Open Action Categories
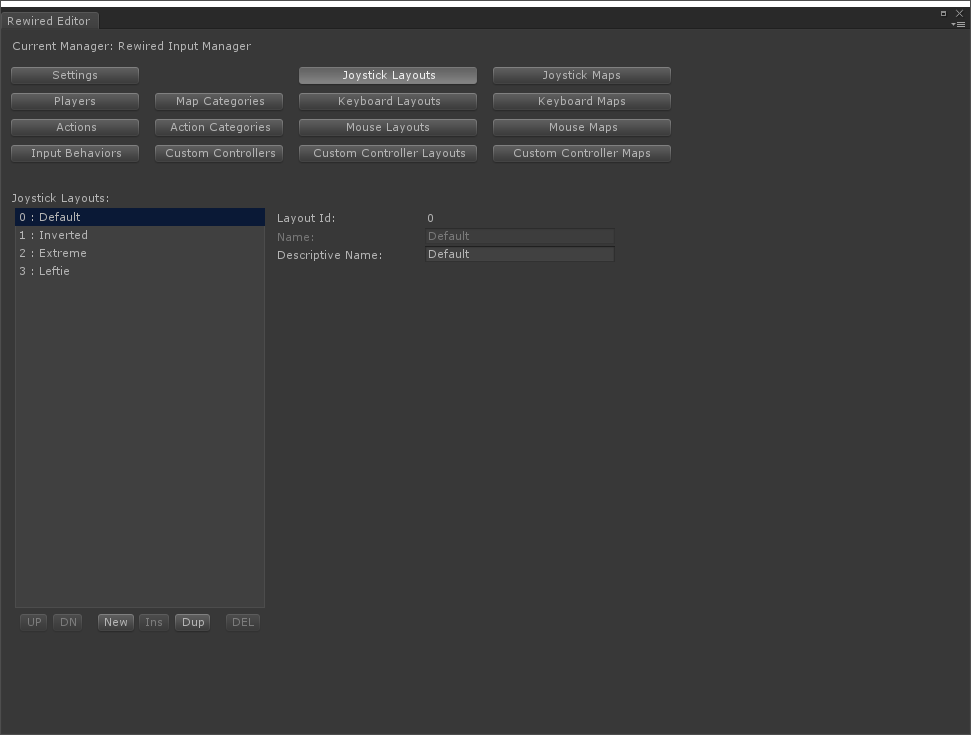The image size is (971, 735). click(x=219, y=127)
